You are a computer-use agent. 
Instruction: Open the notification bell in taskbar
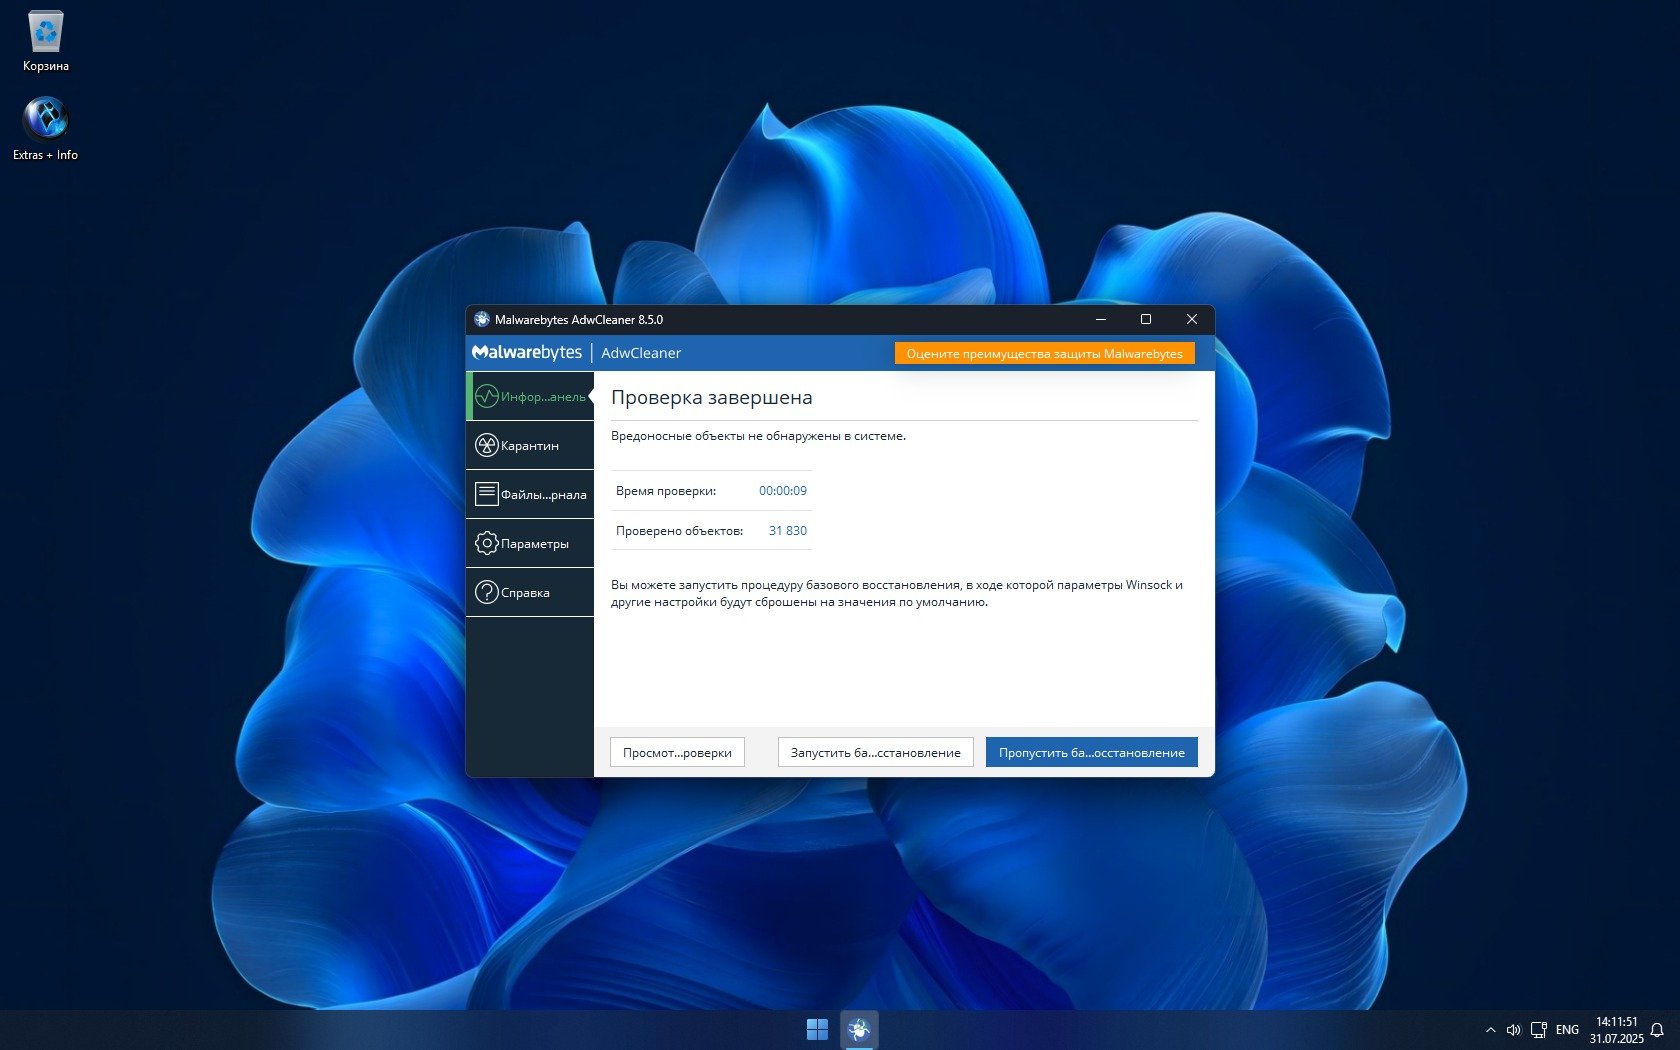click(1657, 1030)
